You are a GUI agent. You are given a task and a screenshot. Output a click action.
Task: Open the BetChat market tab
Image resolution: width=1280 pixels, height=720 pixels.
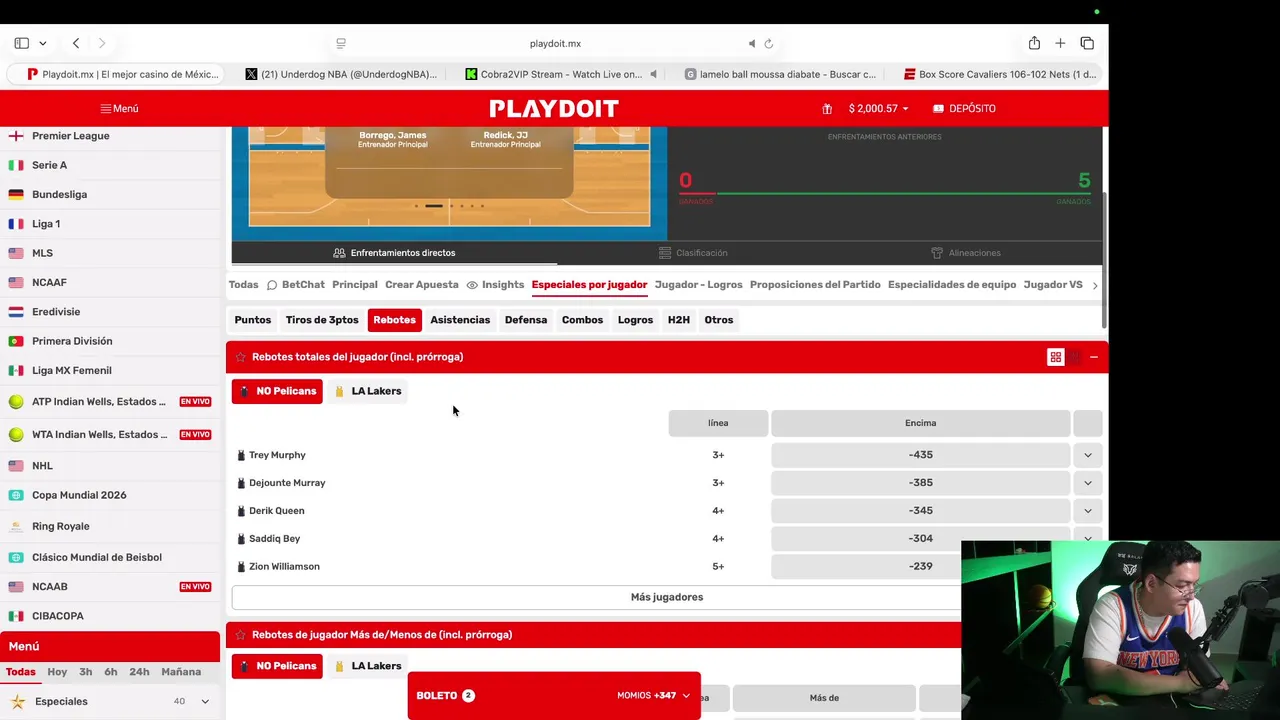[x=295, y=285]
